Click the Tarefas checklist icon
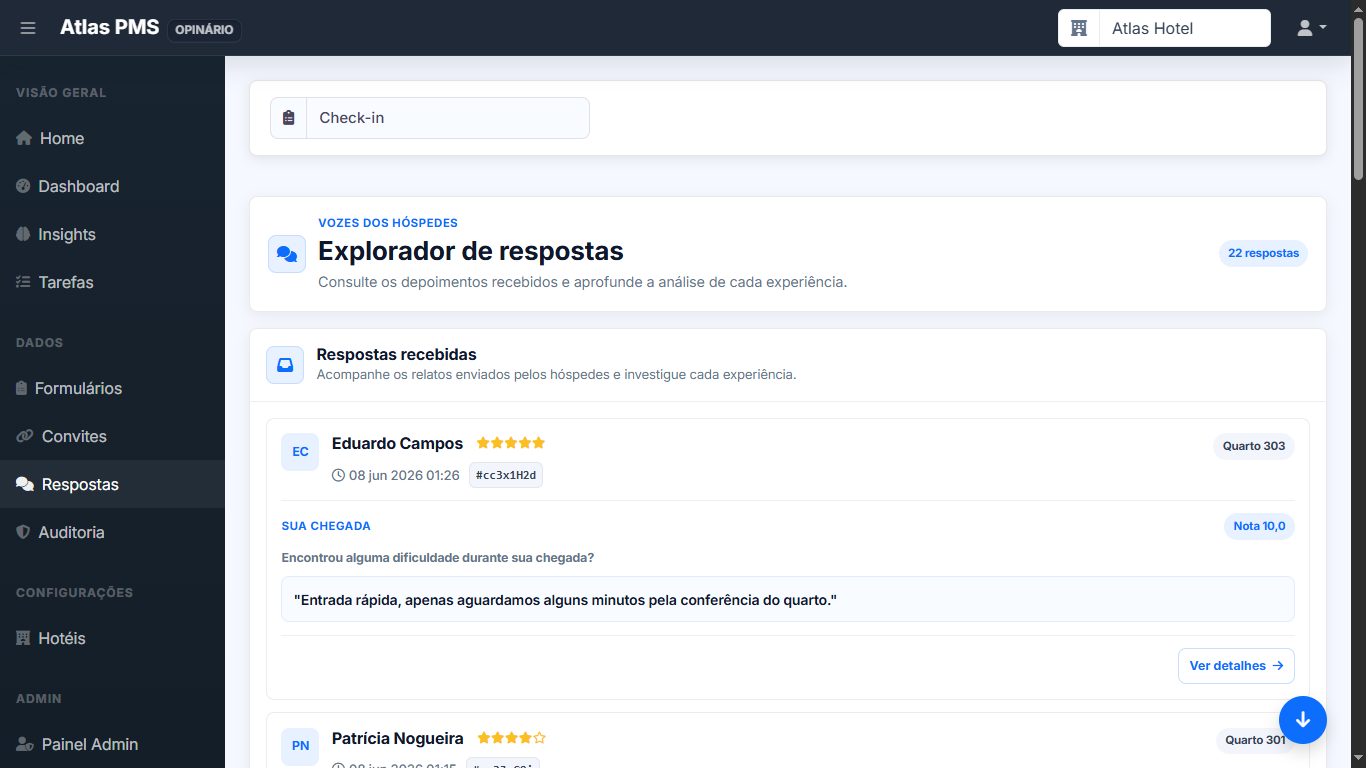The height and width of the screenshot is (768, 1366). (x=24, y=282)
